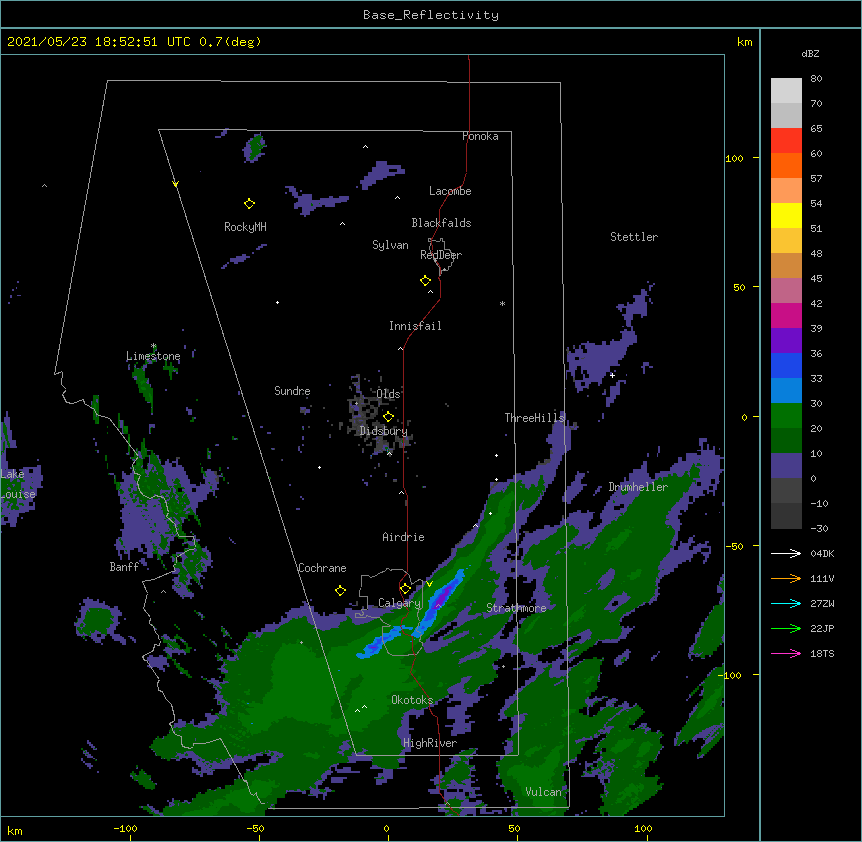Click the Innisfail city label

click(x=415, y=326)
